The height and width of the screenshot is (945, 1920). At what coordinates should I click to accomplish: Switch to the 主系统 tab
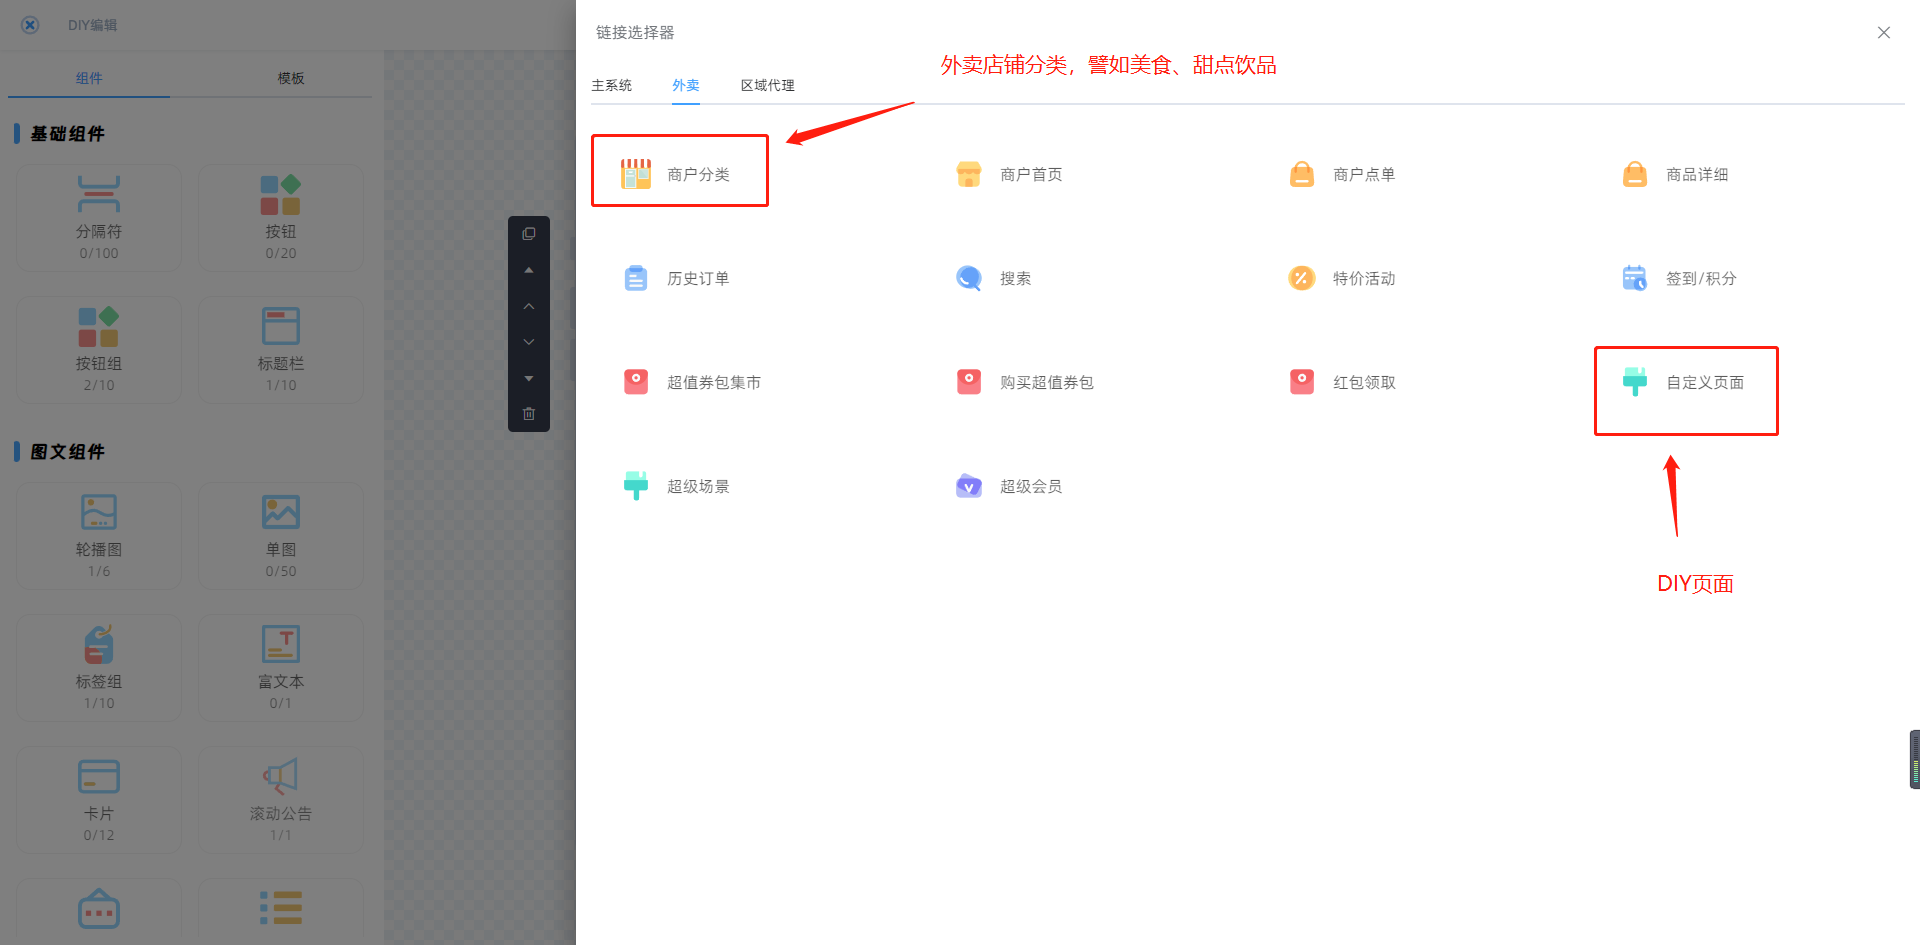611,85
